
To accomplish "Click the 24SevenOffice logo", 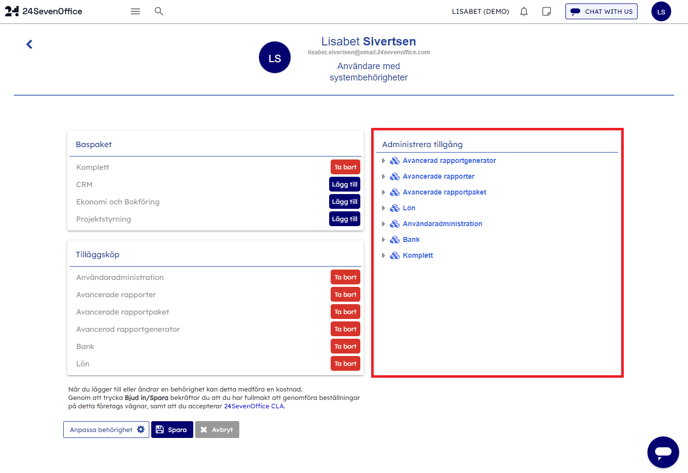I will (44, 12).
